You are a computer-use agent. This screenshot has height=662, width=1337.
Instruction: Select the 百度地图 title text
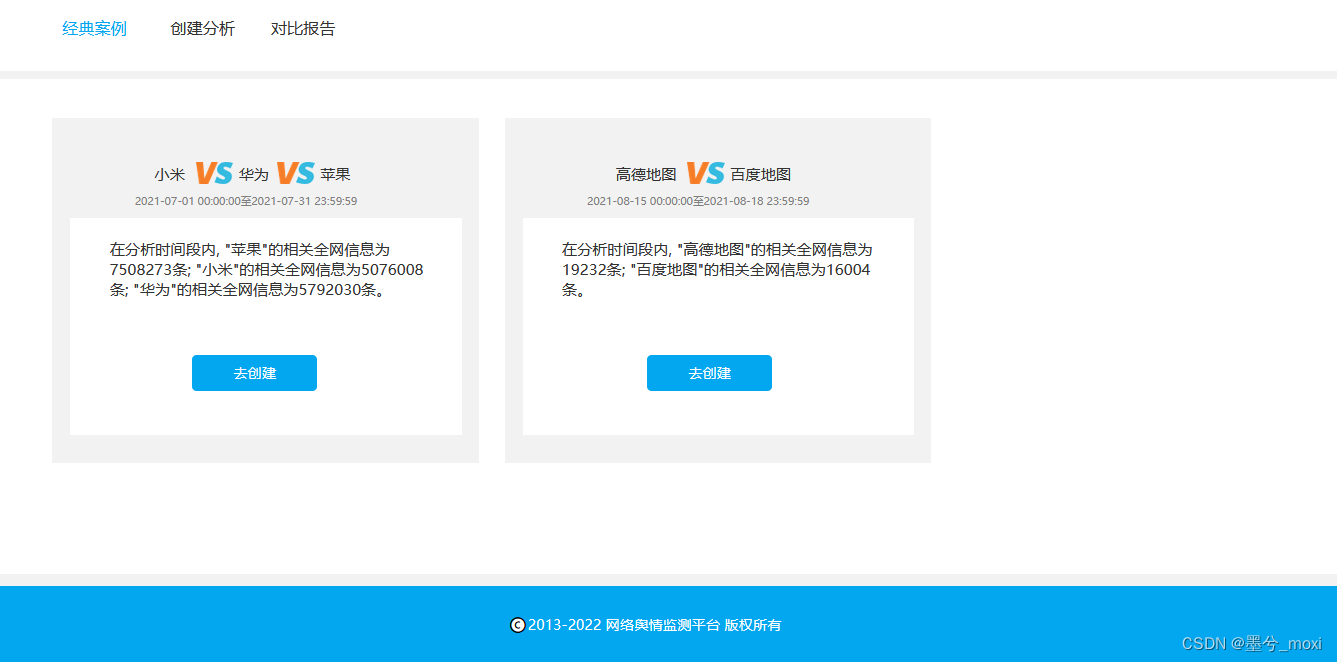[x=761, y=175]
